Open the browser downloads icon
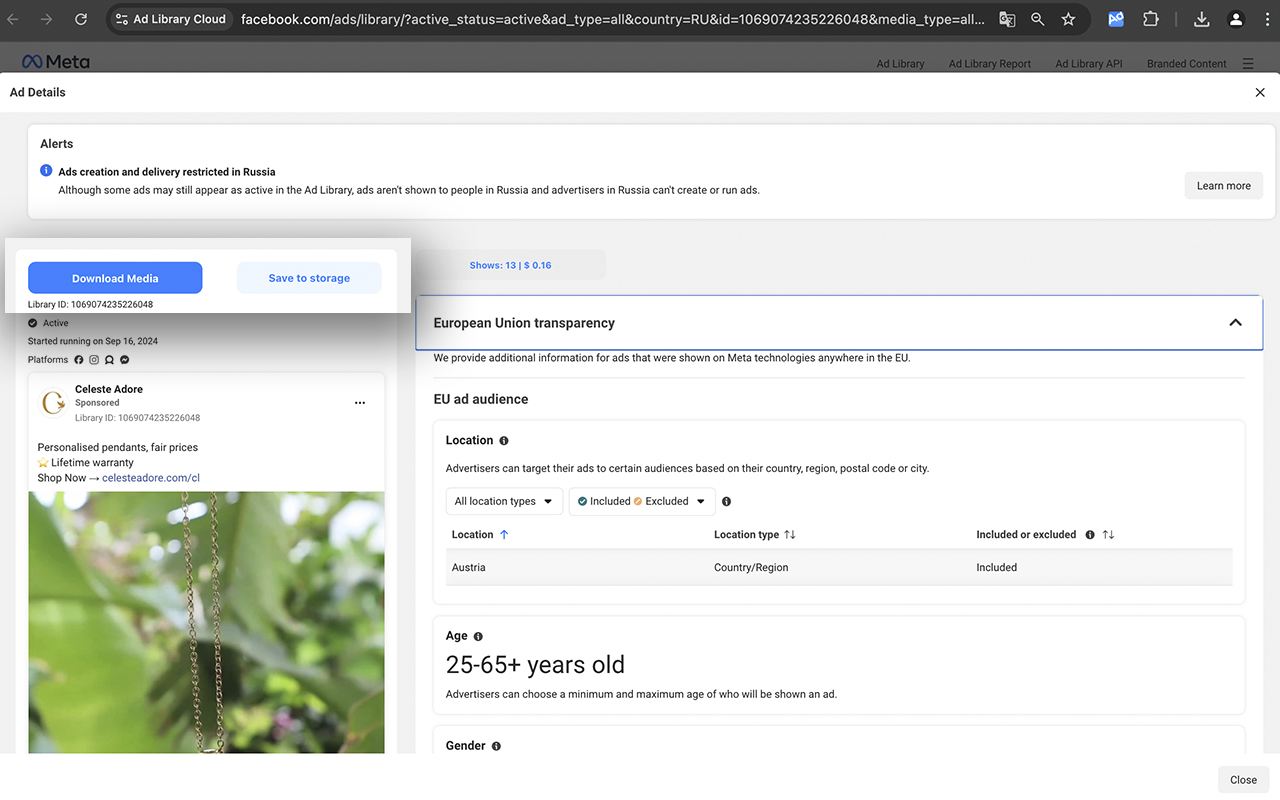 [1202, 19]
